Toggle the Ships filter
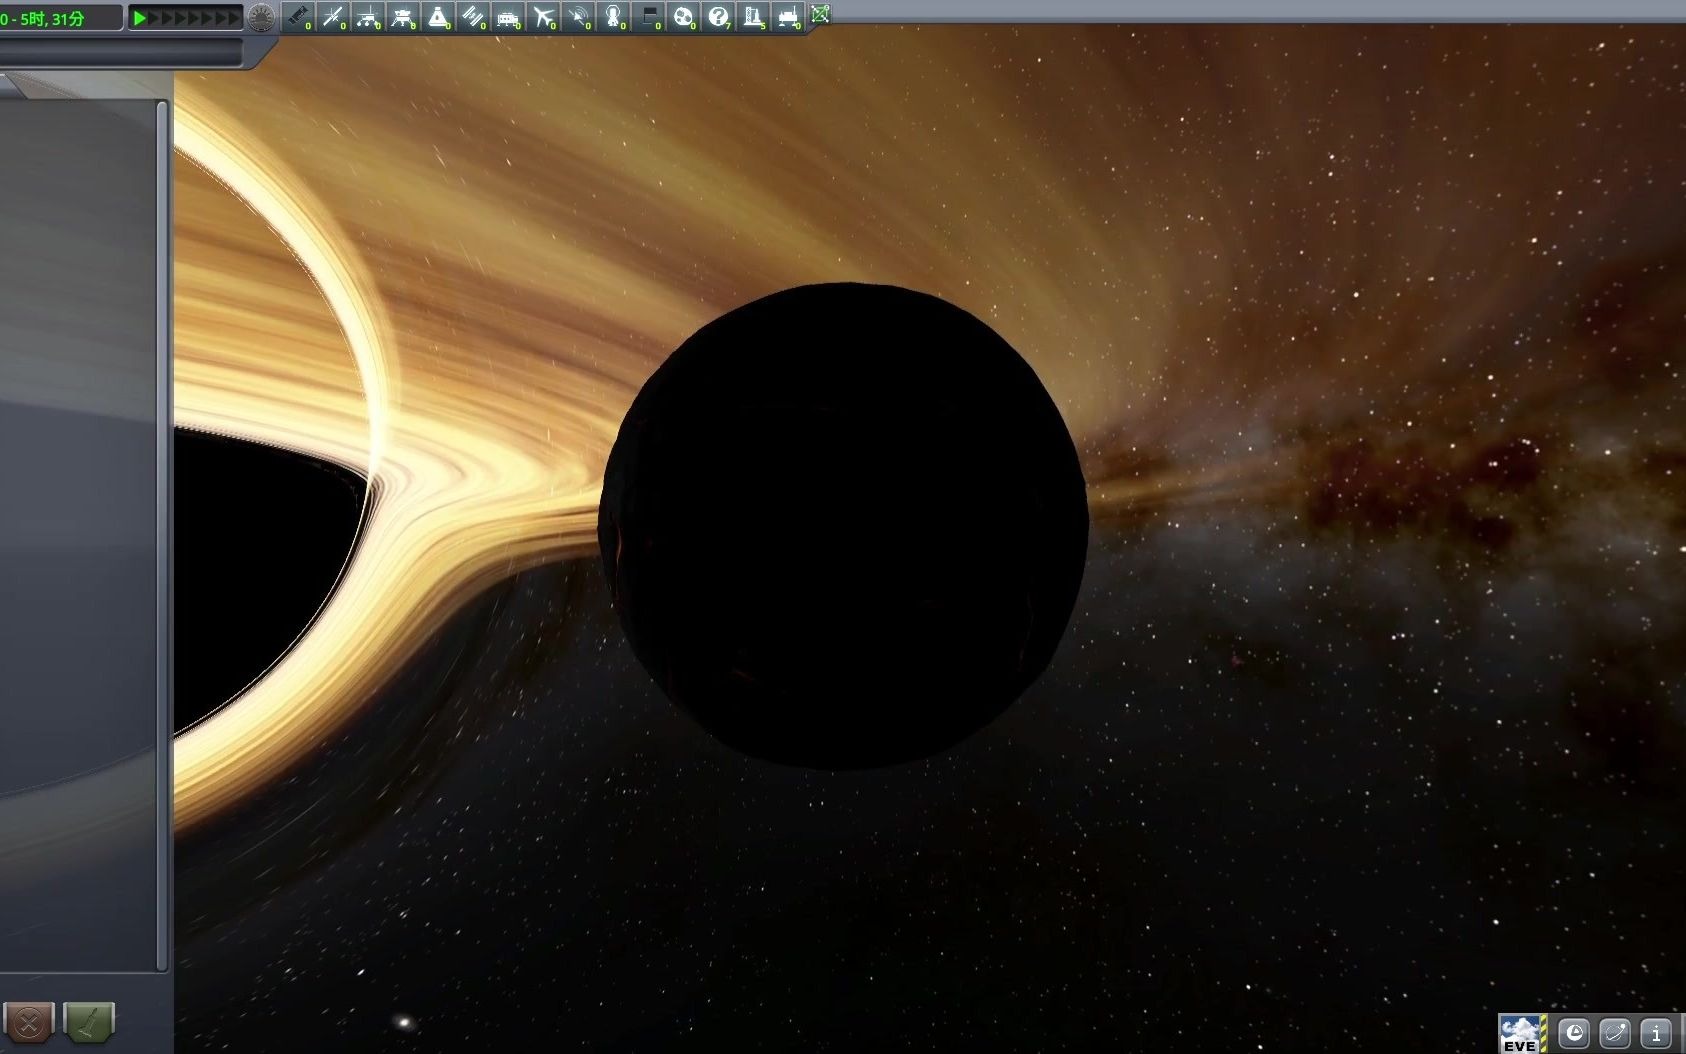 click(438, 16)
